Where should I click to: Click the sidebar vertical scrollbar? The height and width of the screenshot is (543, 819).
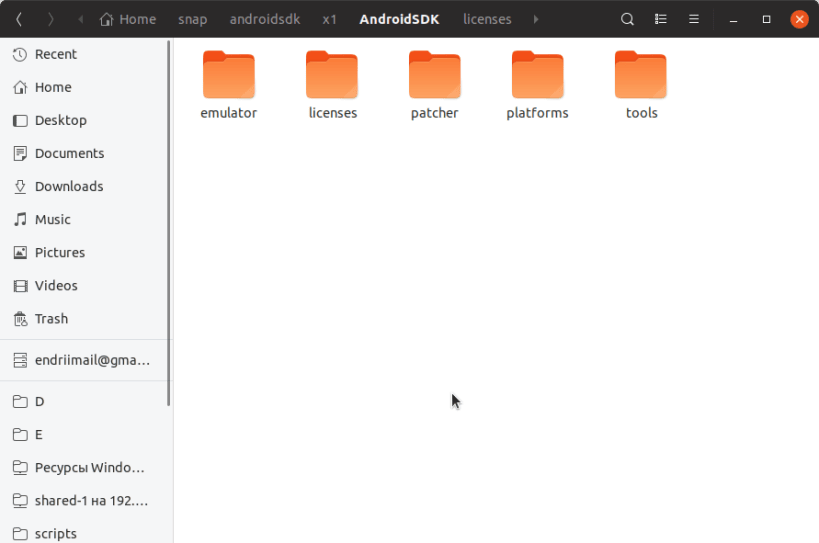click(169, 223)
